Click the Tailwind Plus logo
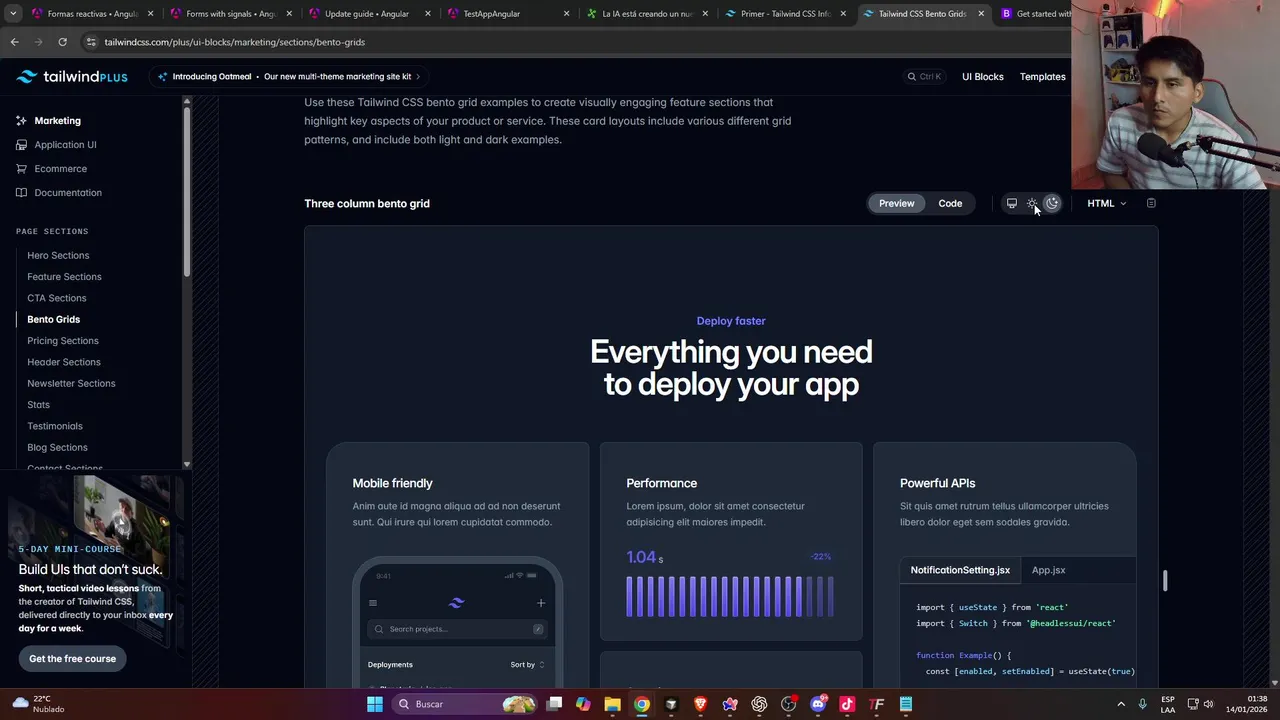 72,77
